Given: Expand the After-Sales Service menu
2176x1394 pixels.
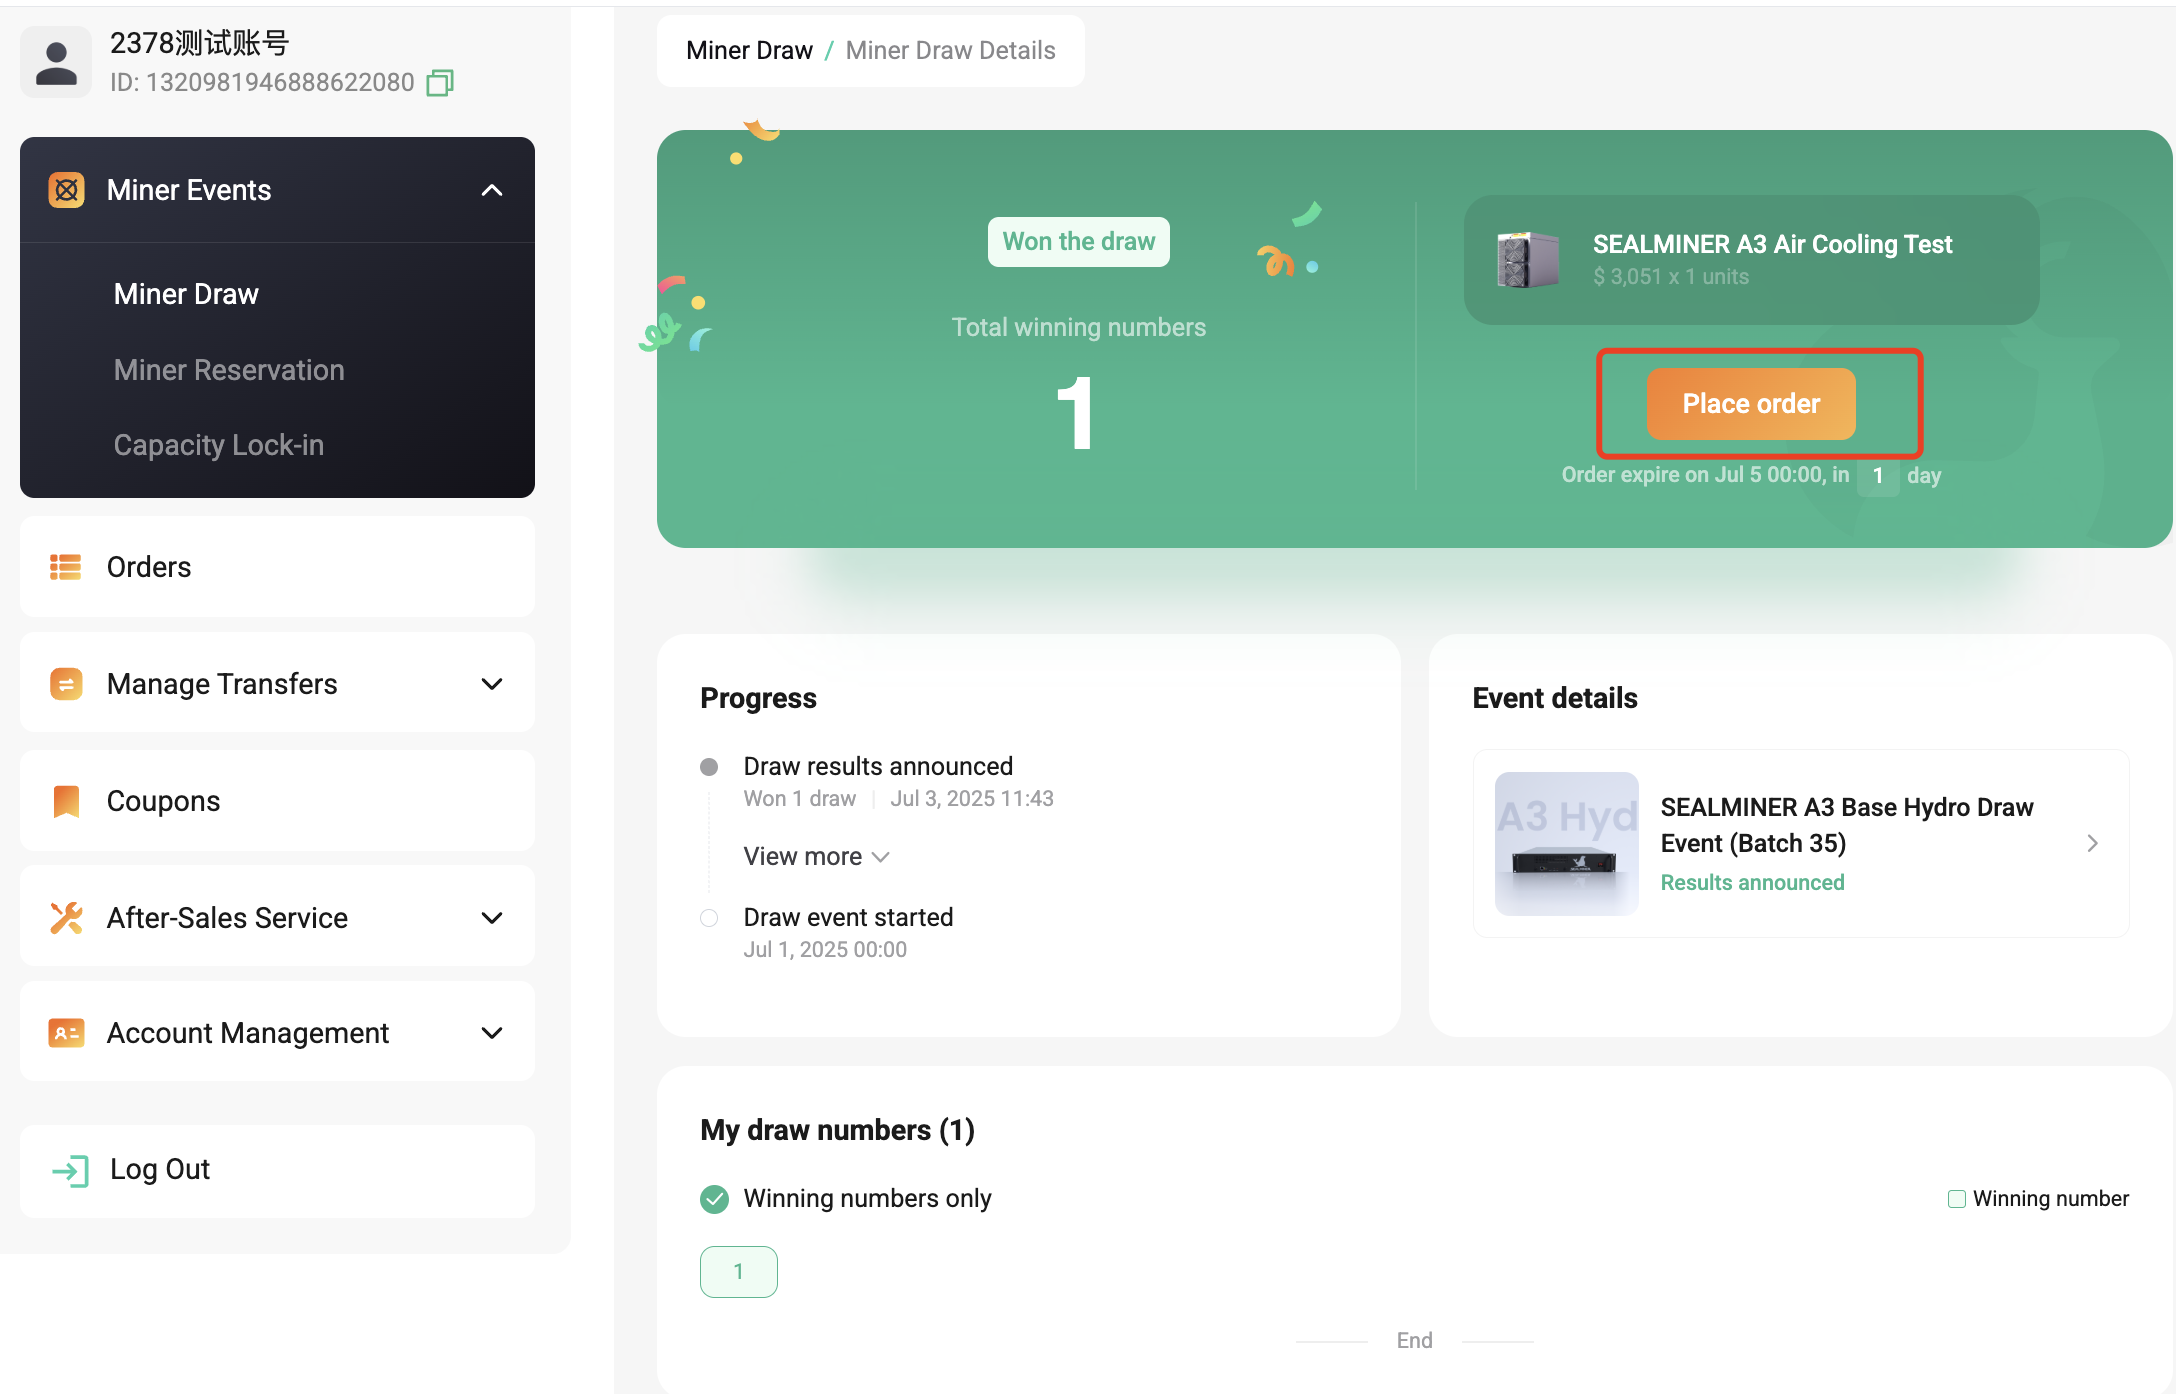Looking at the screenshot, I should coord(492,918).
